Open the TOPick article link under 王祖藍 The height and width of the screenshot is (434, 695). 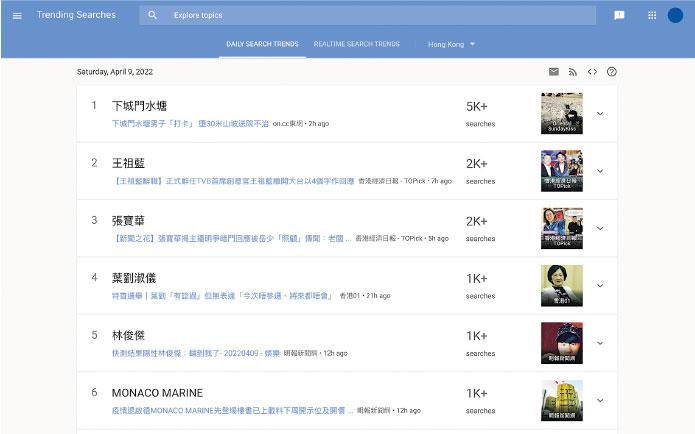coord(233,181)
